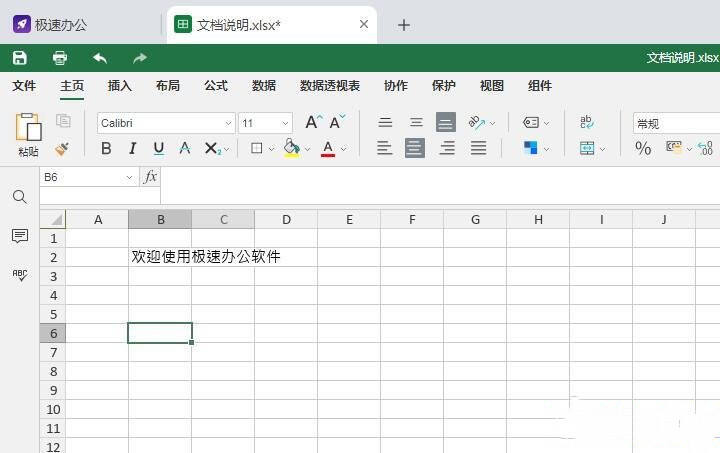Image resolution: width=720 pixels, height=453 pixels.
Task: Click the percent style icon
Action: [x=643, y=148]
